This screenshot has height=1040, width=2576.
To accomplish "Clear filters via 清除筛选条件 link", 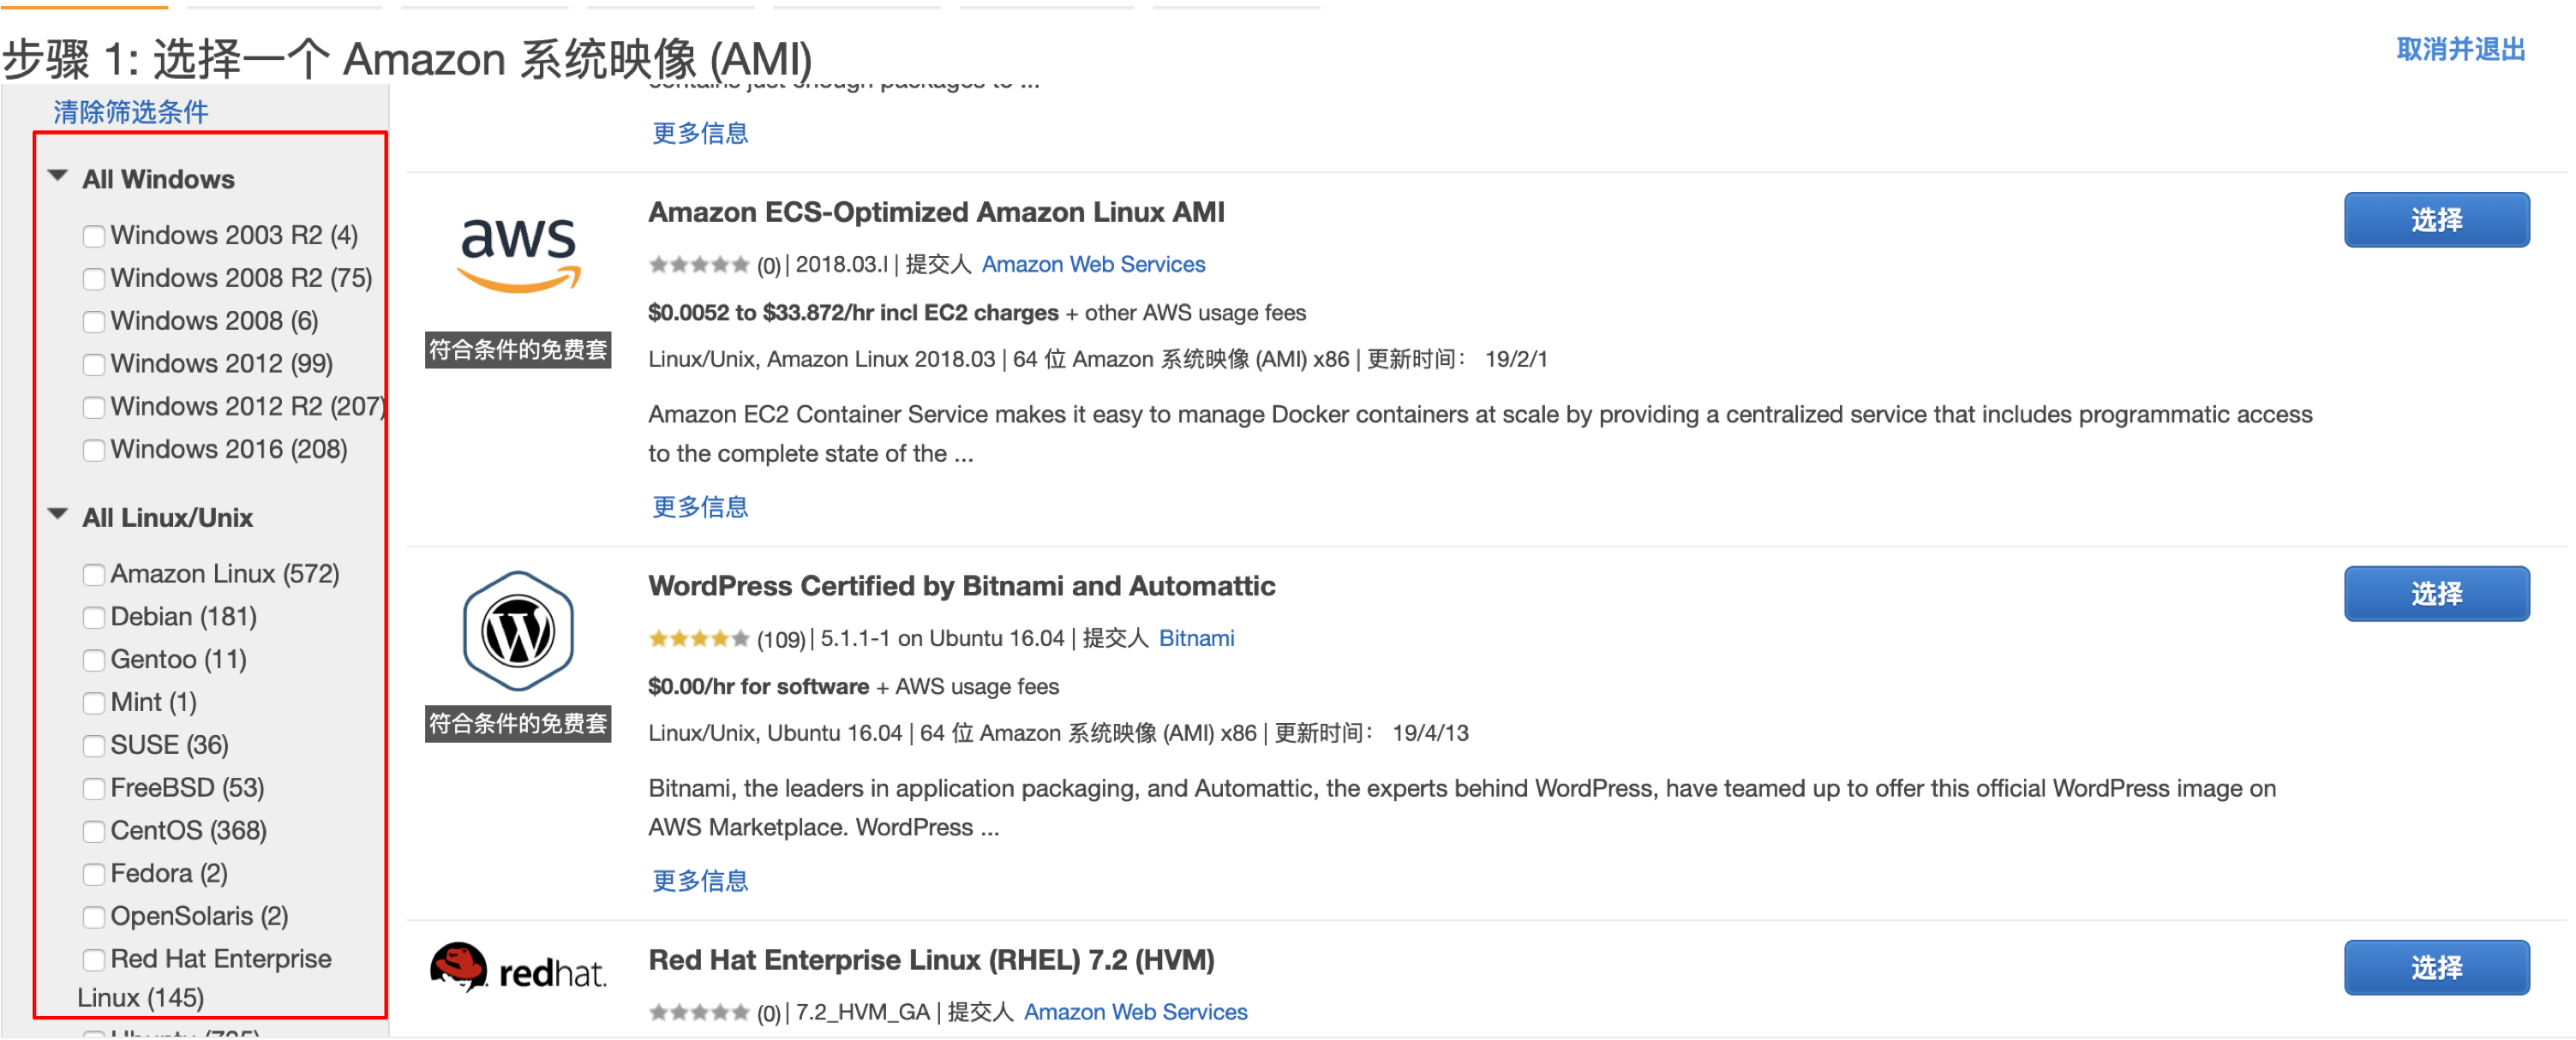I will point(131,112).
